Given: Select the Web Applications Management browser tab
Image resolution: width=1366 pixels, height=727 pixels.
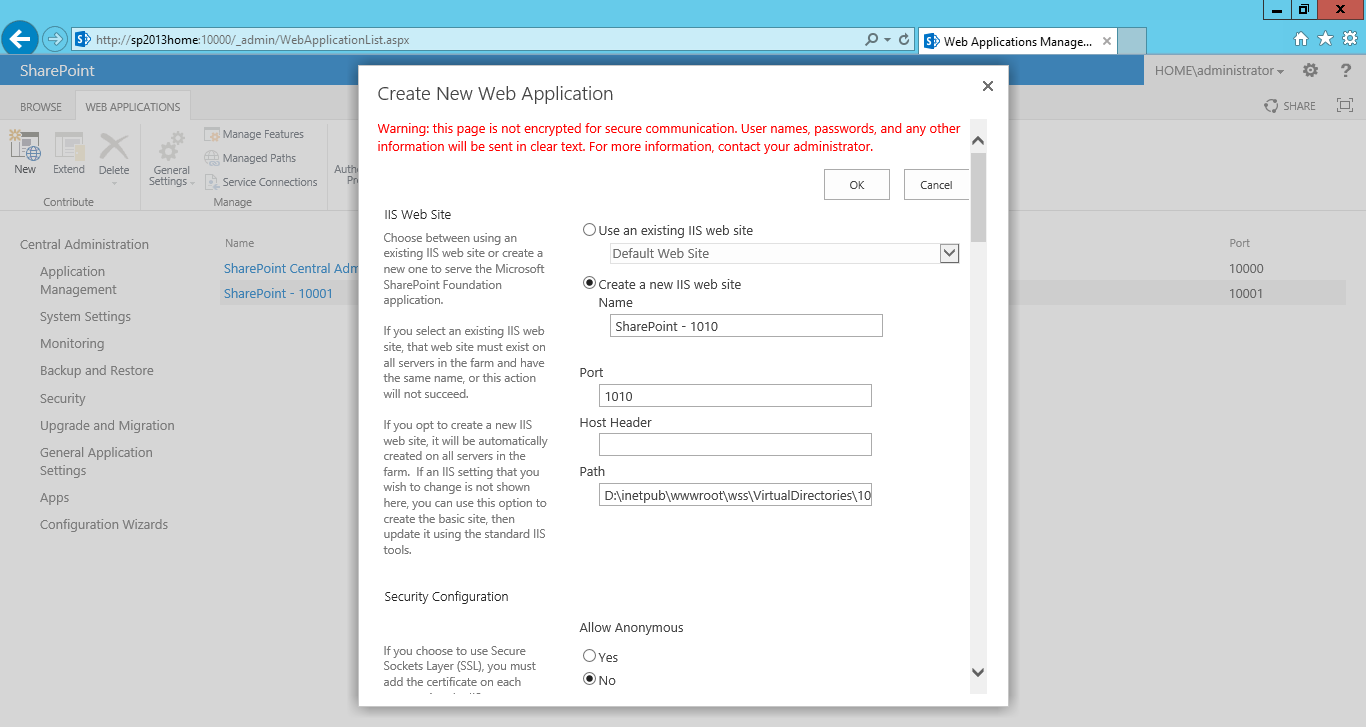Looking at the screenshot, I should tap(1018, 41).
